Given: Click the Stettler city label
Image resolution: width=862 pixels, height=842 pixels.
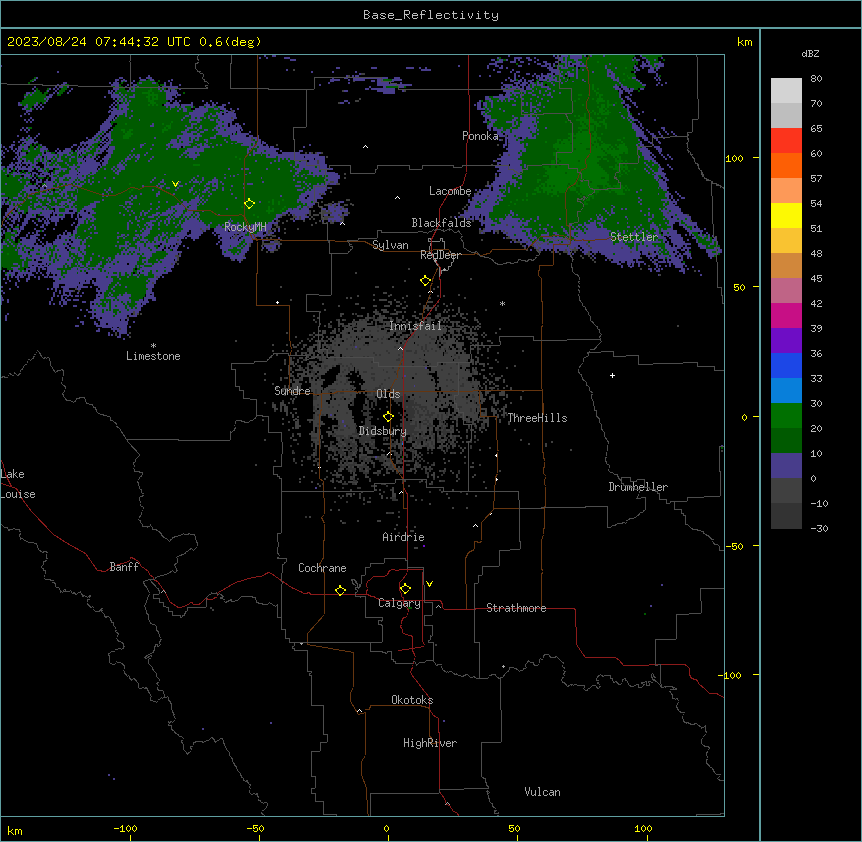Looking at the screenshot, I should [634, 237].
